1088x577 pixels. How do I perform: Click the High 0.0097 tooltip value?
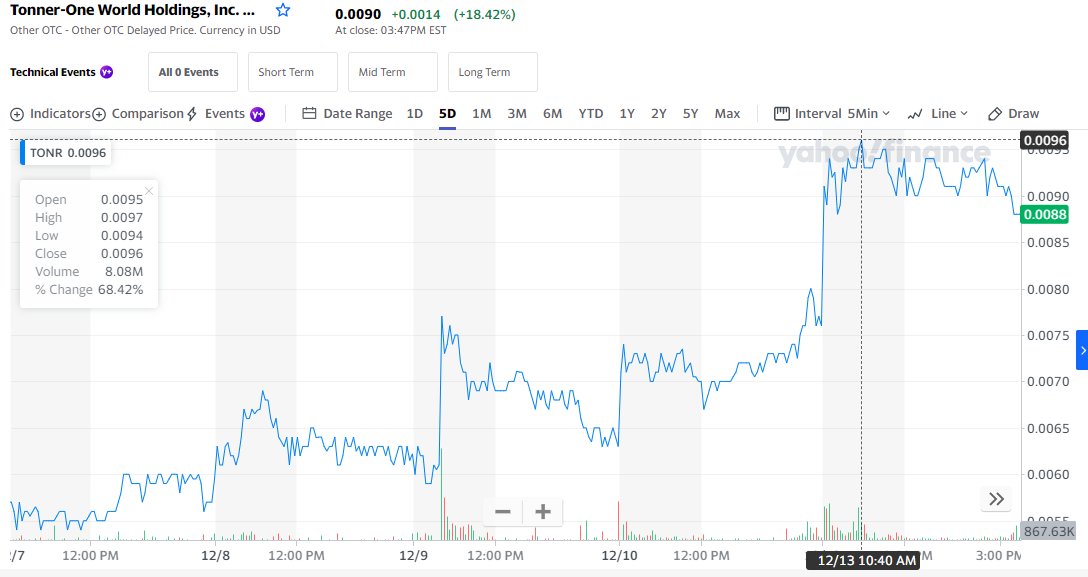point(122,218)
